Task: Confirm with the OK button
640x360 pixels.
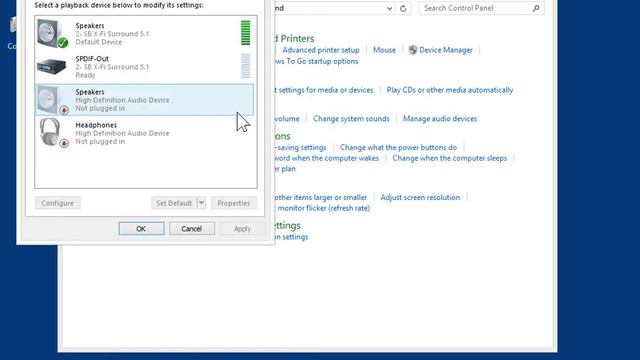Action: pos(141,229)
